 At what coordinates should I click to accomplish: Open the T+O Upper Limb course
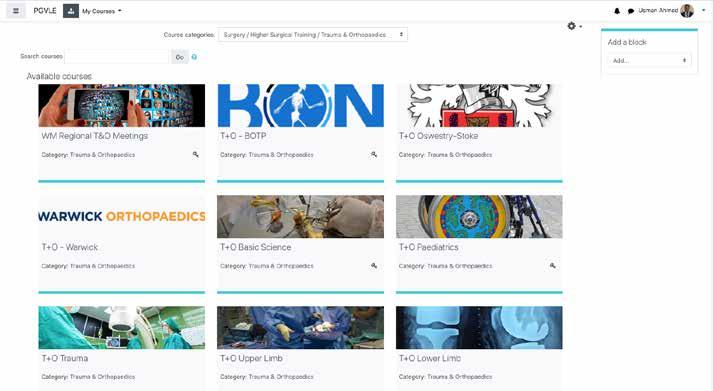click(x=251, y=358)
